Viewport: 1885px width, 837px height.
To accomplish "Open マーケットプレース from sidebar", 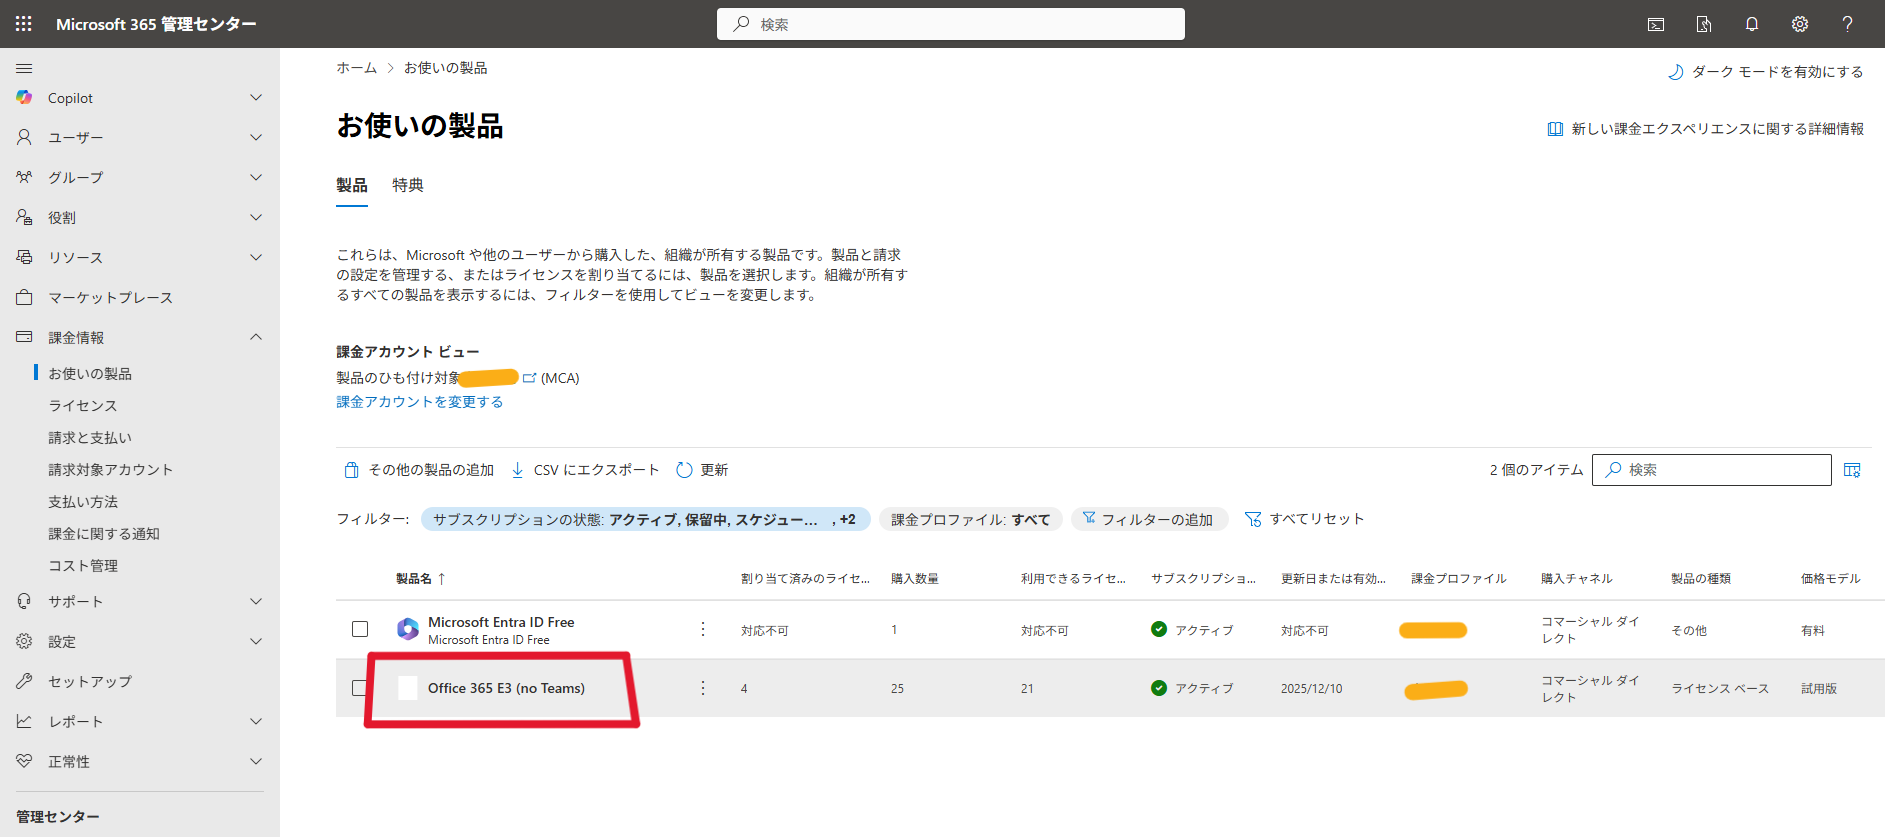I will click(x=110, y=297).
